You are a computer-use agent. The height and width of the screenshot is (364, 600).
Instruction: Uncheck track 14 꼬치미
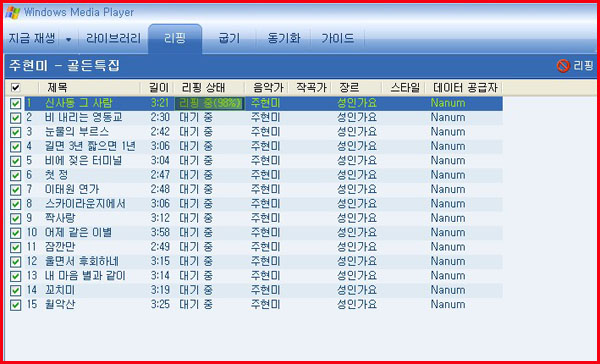click(15, 291)
